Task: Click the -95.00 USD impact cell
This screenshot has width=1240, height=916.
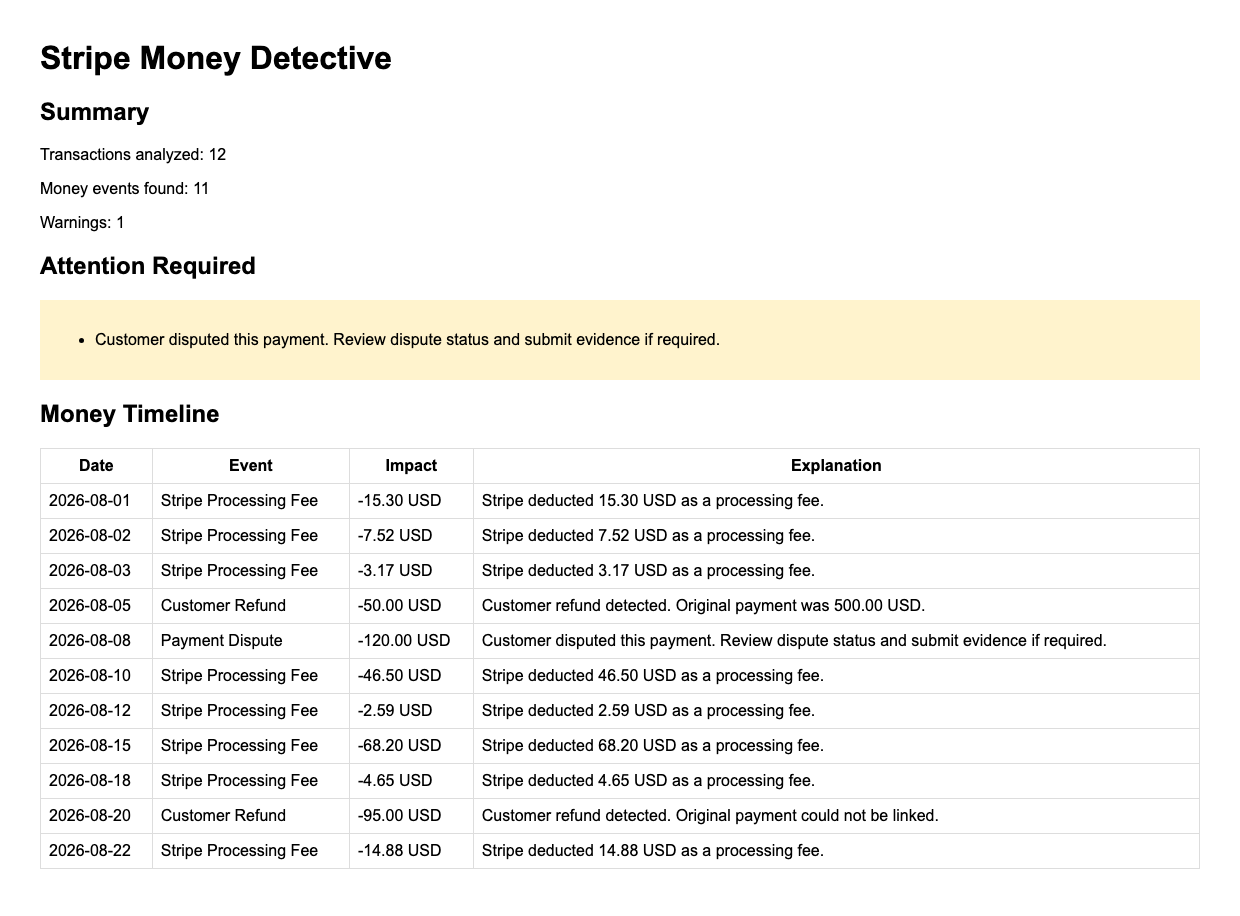Action: [411, 816]
